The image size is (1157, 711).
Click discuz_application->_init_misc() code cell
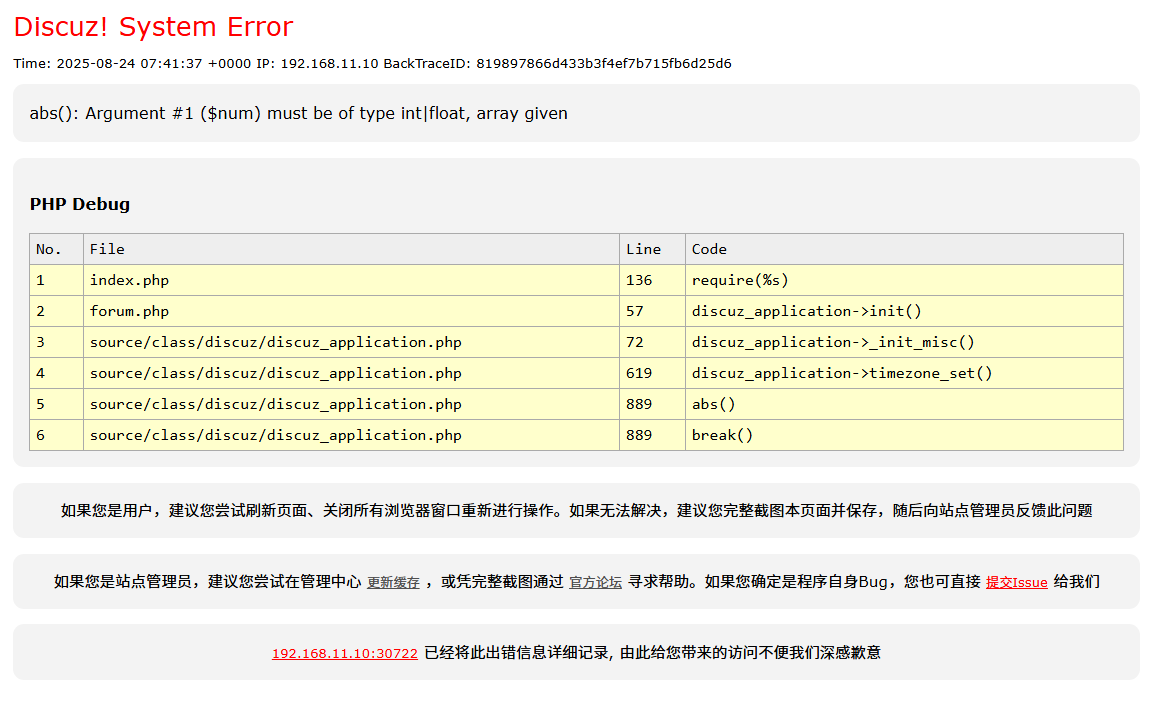point(905,342)
